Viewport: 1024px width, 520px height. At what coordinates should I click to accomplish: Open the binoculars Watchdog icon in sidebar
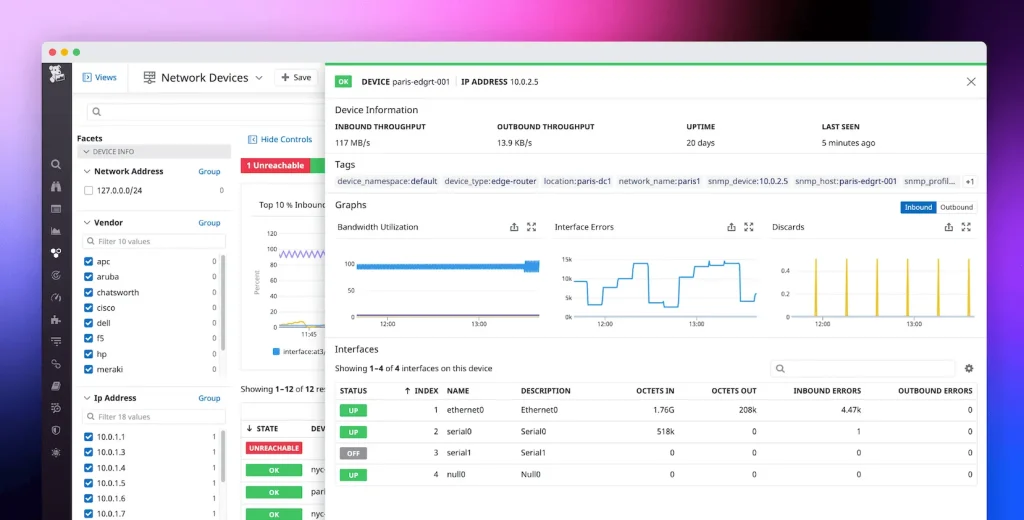point(56,187)
